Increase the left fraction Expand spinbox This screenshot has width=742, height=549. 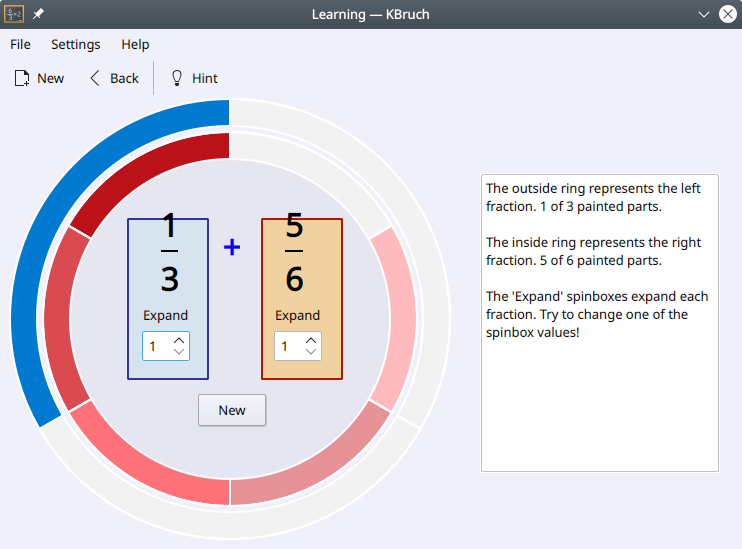point(179,340)
